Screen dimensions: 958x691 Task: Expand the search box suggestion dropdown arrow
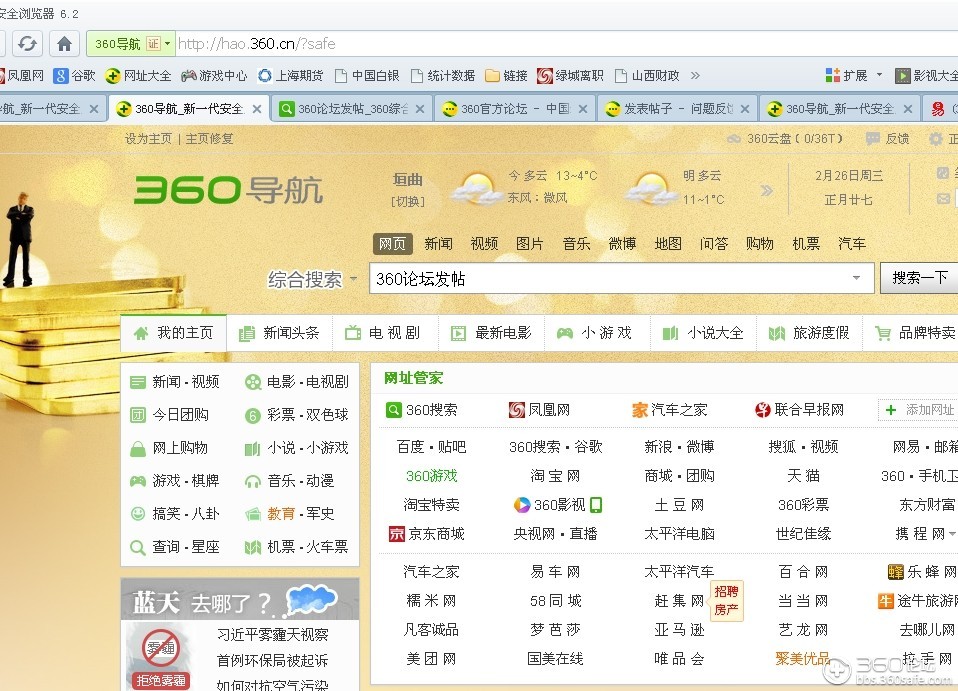click(857, 278)
